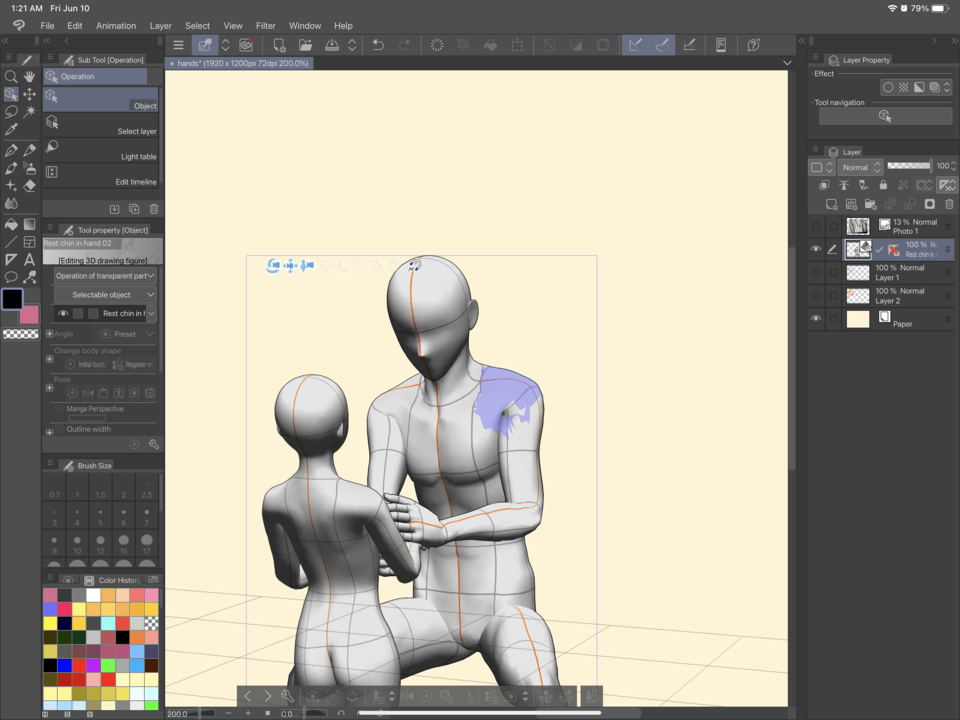Screen dimensions: 960x720
Task: Delete sub tool with trash icon
Action: click(154, 209)
